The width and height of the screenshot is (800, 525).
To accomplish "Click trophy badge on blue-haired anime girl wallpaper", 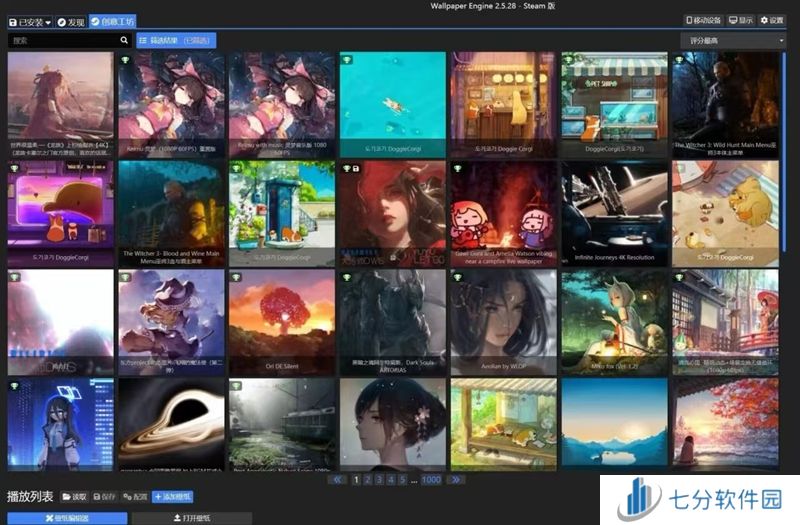I will [x=14, y=386].
